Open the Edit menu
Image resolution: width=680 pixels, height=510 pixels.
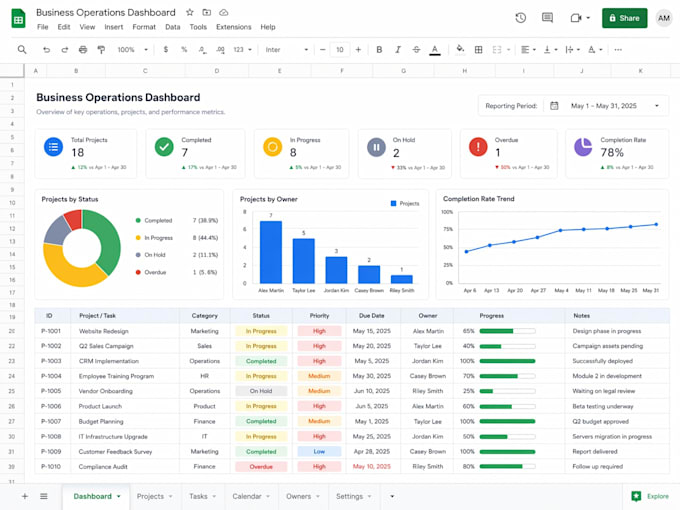coord(64,27)
